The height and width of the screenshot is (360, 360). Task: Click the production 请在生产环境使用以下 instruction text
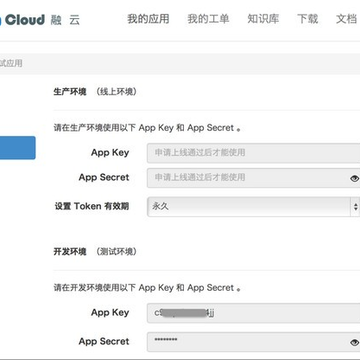147,128
